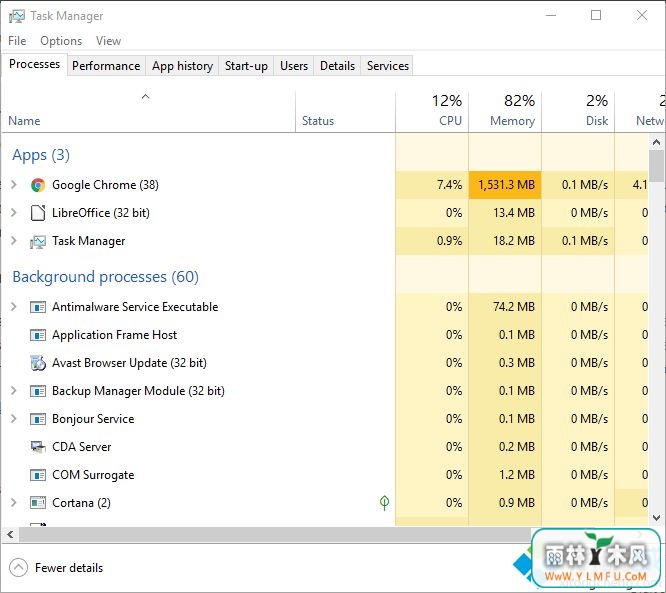
Task: Switch to the Users tab
Action: tap(294, 66)
